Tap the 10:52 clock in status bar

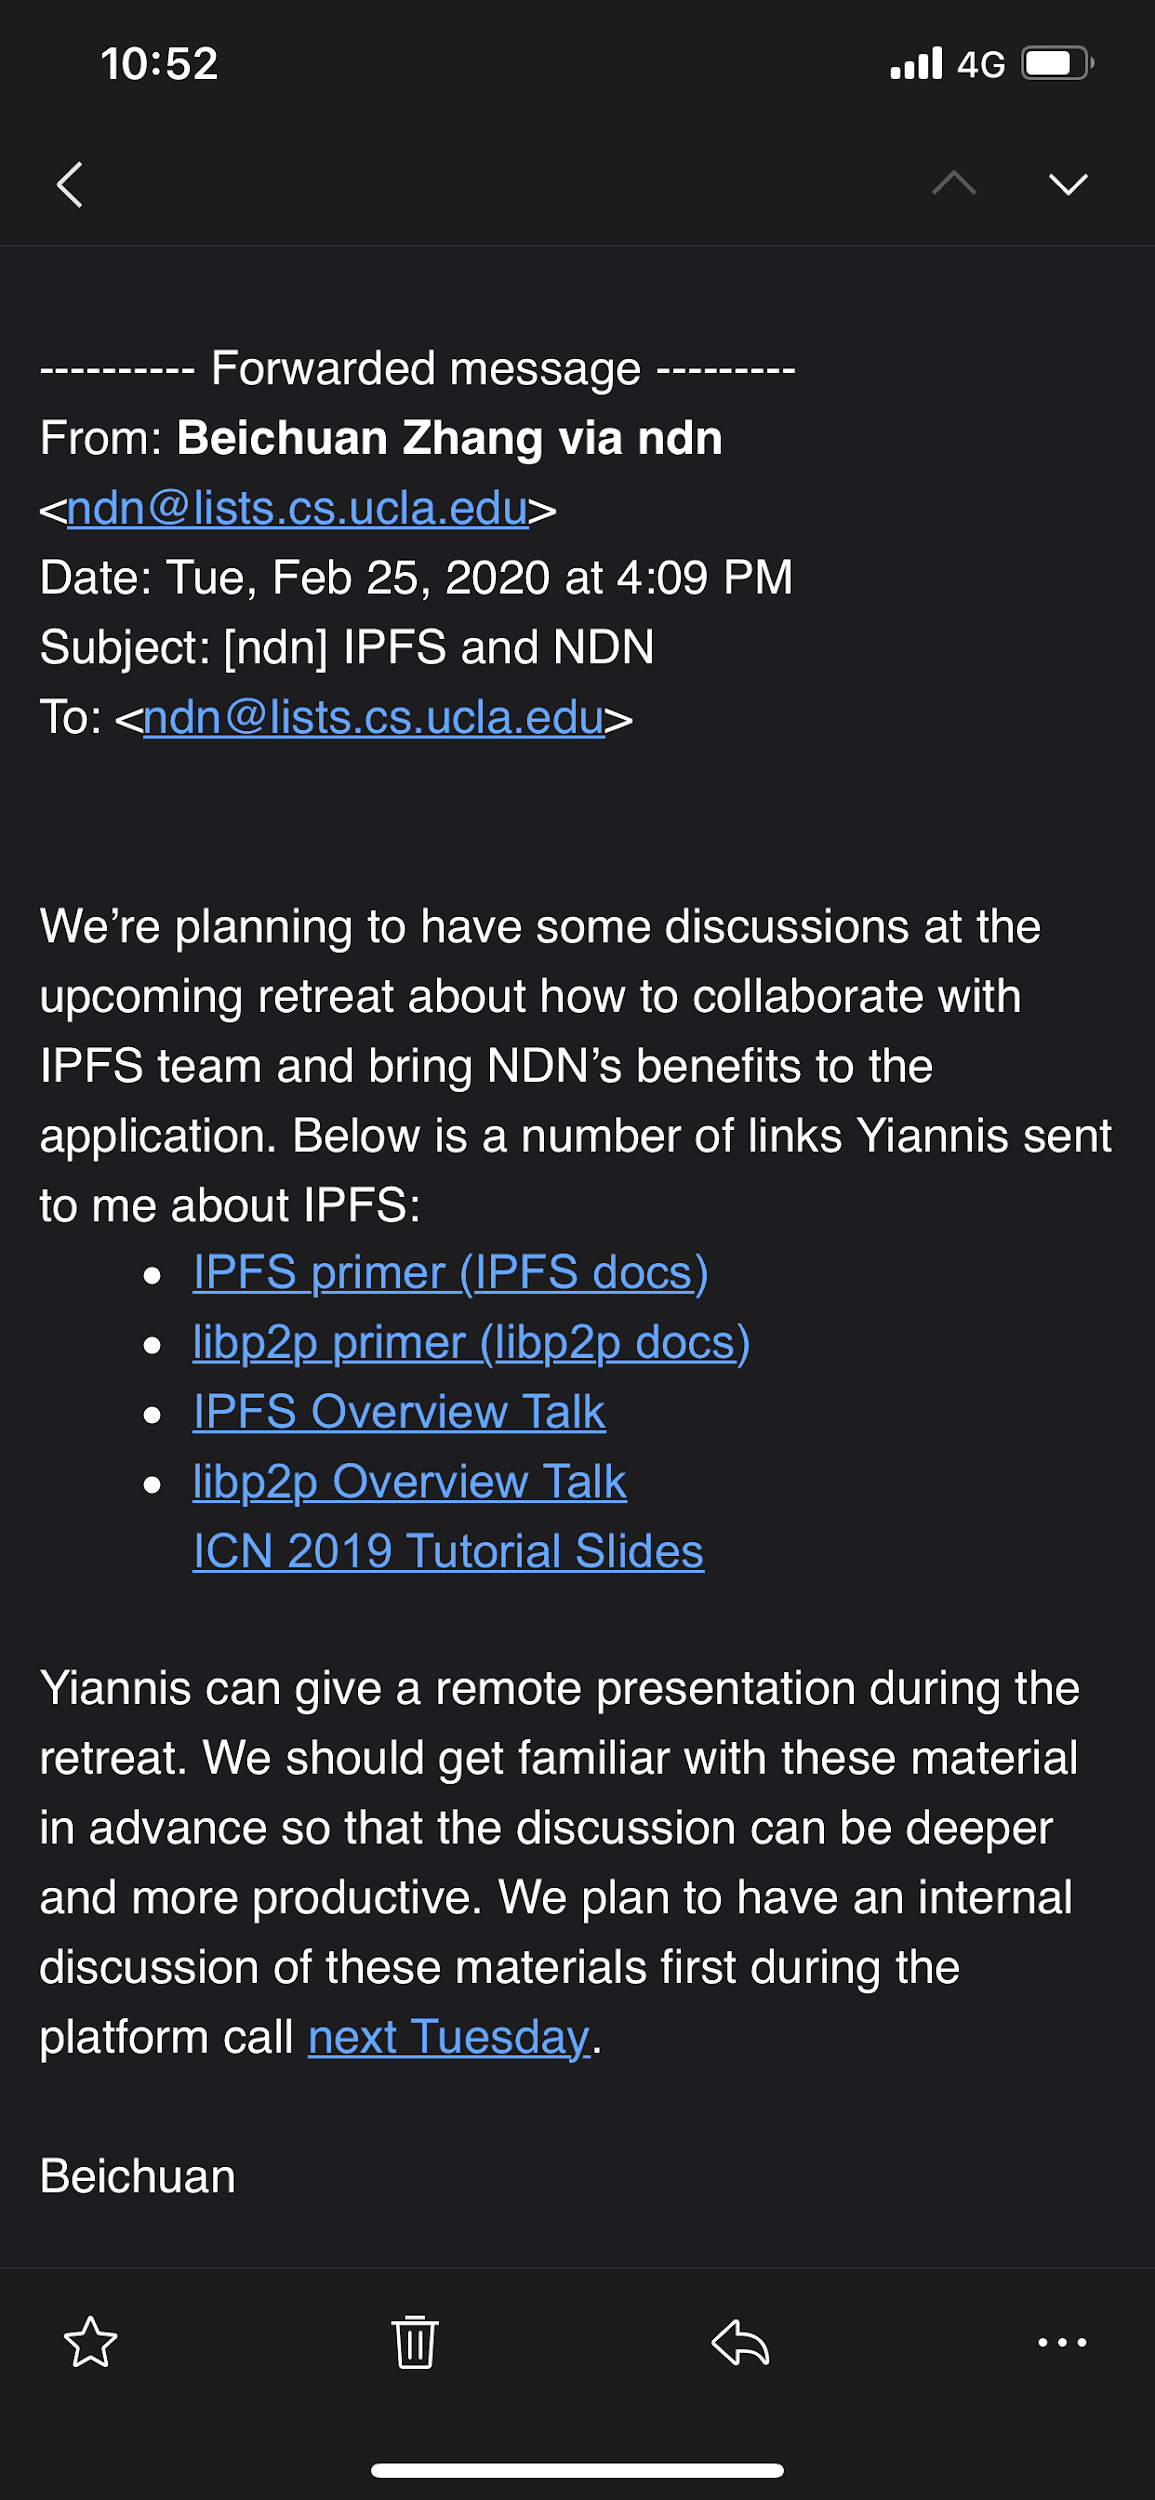(x=159, y=64)
